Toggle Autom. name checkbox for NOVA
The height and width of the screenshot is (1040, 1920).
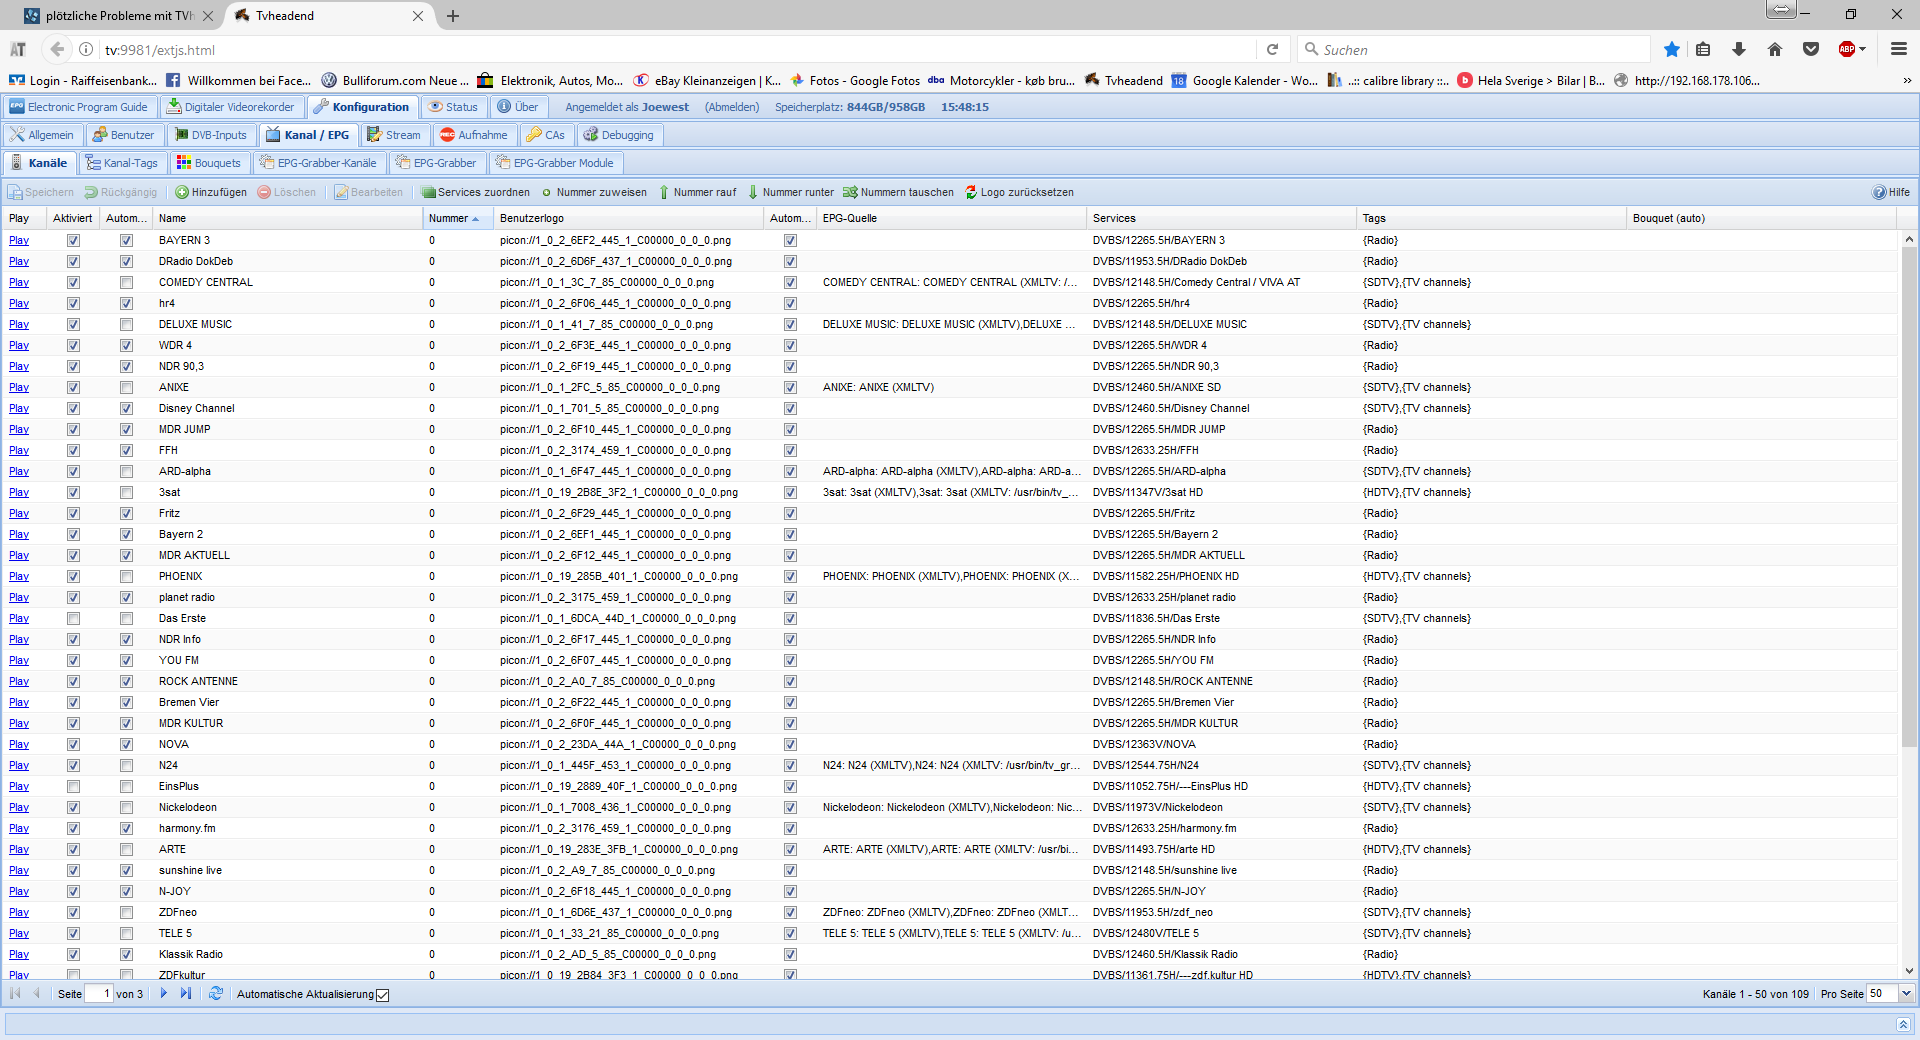tap(126, 744)
